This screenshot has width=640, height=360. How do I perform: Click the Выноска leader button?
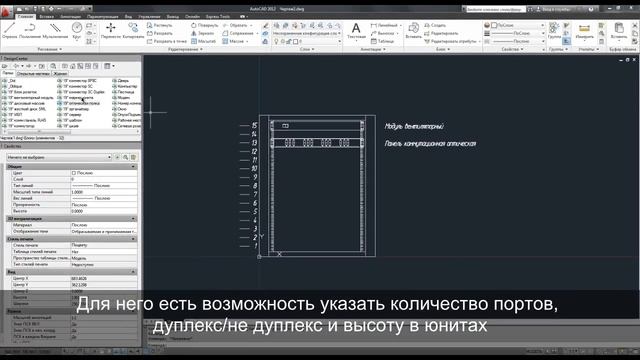[383, 33]
